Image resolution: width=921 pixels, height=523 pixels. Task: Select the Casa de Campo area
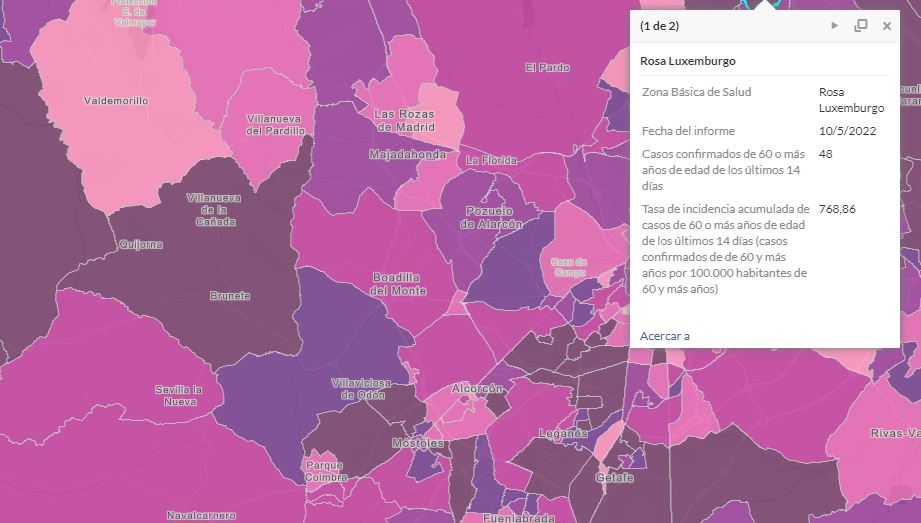click(569, 267)
